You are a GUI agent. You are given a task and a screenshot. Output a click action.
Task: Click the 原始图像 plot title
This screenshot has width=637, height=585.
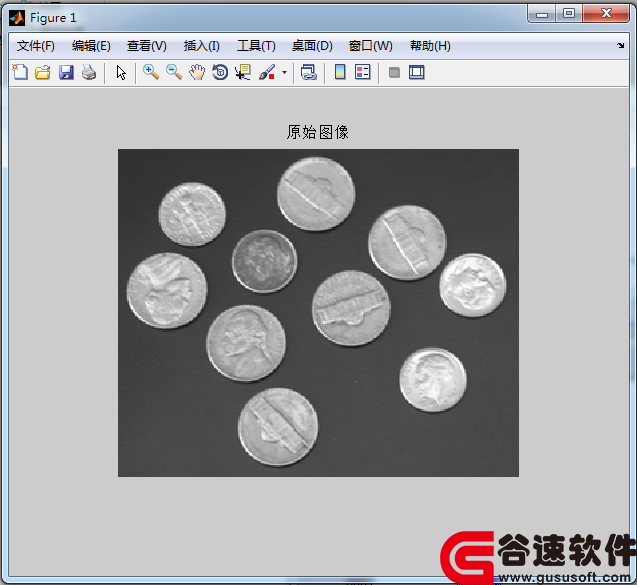318,132
